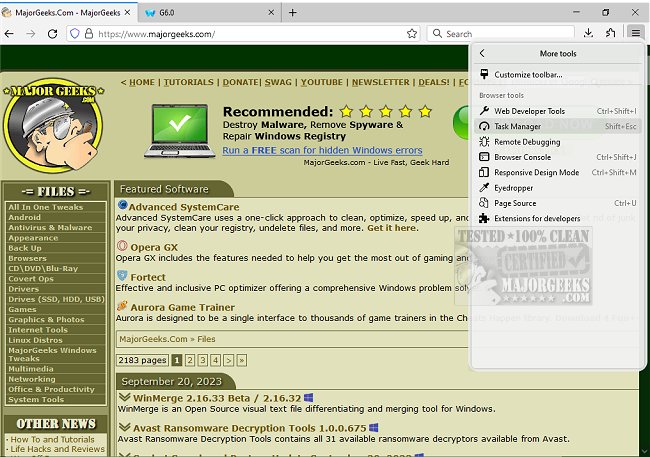Click the Customize toolbar brush icon
650x457 pixels.
pos(484,74)
